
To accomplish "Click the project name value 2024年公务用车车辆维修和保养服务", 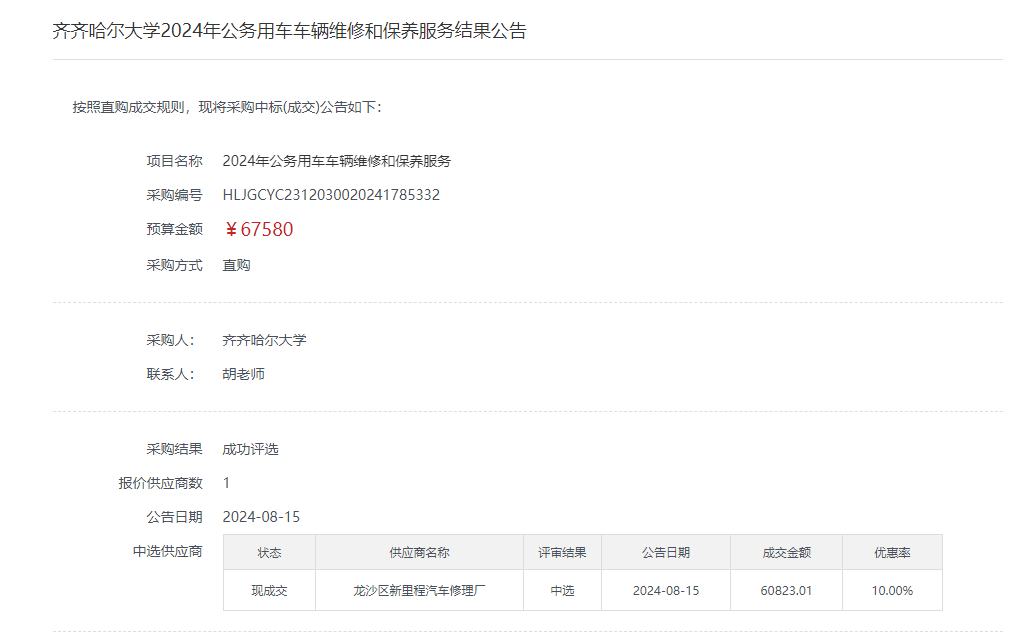I will (x=336, y=161).
